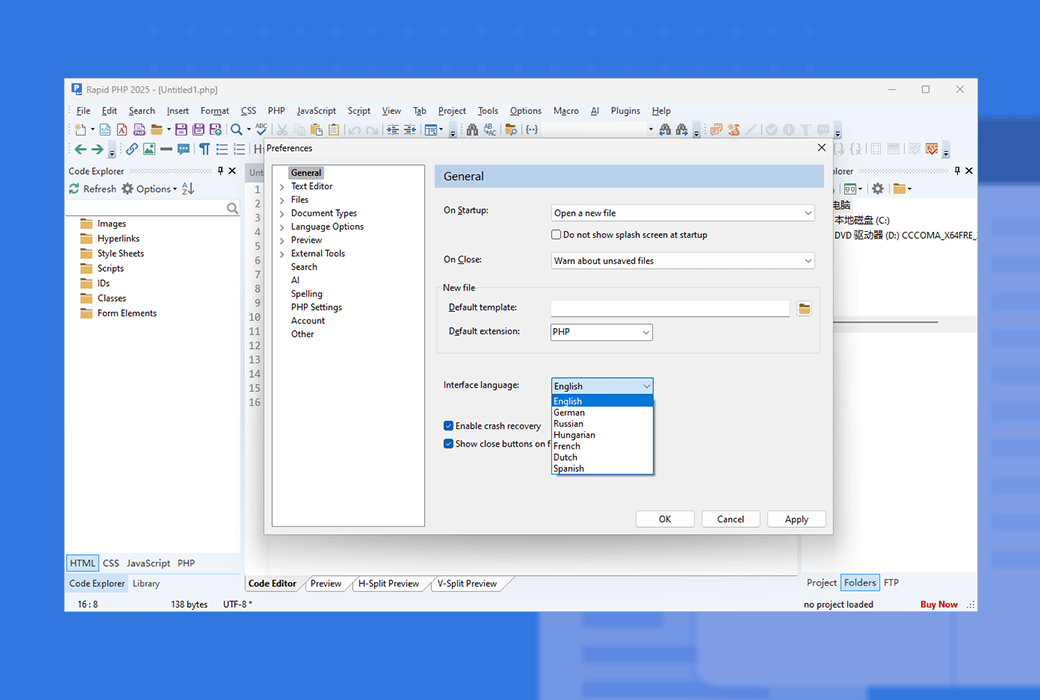Click the paragraph pilcrow formatting icon

pyautogui.click(x=204, y=149)
